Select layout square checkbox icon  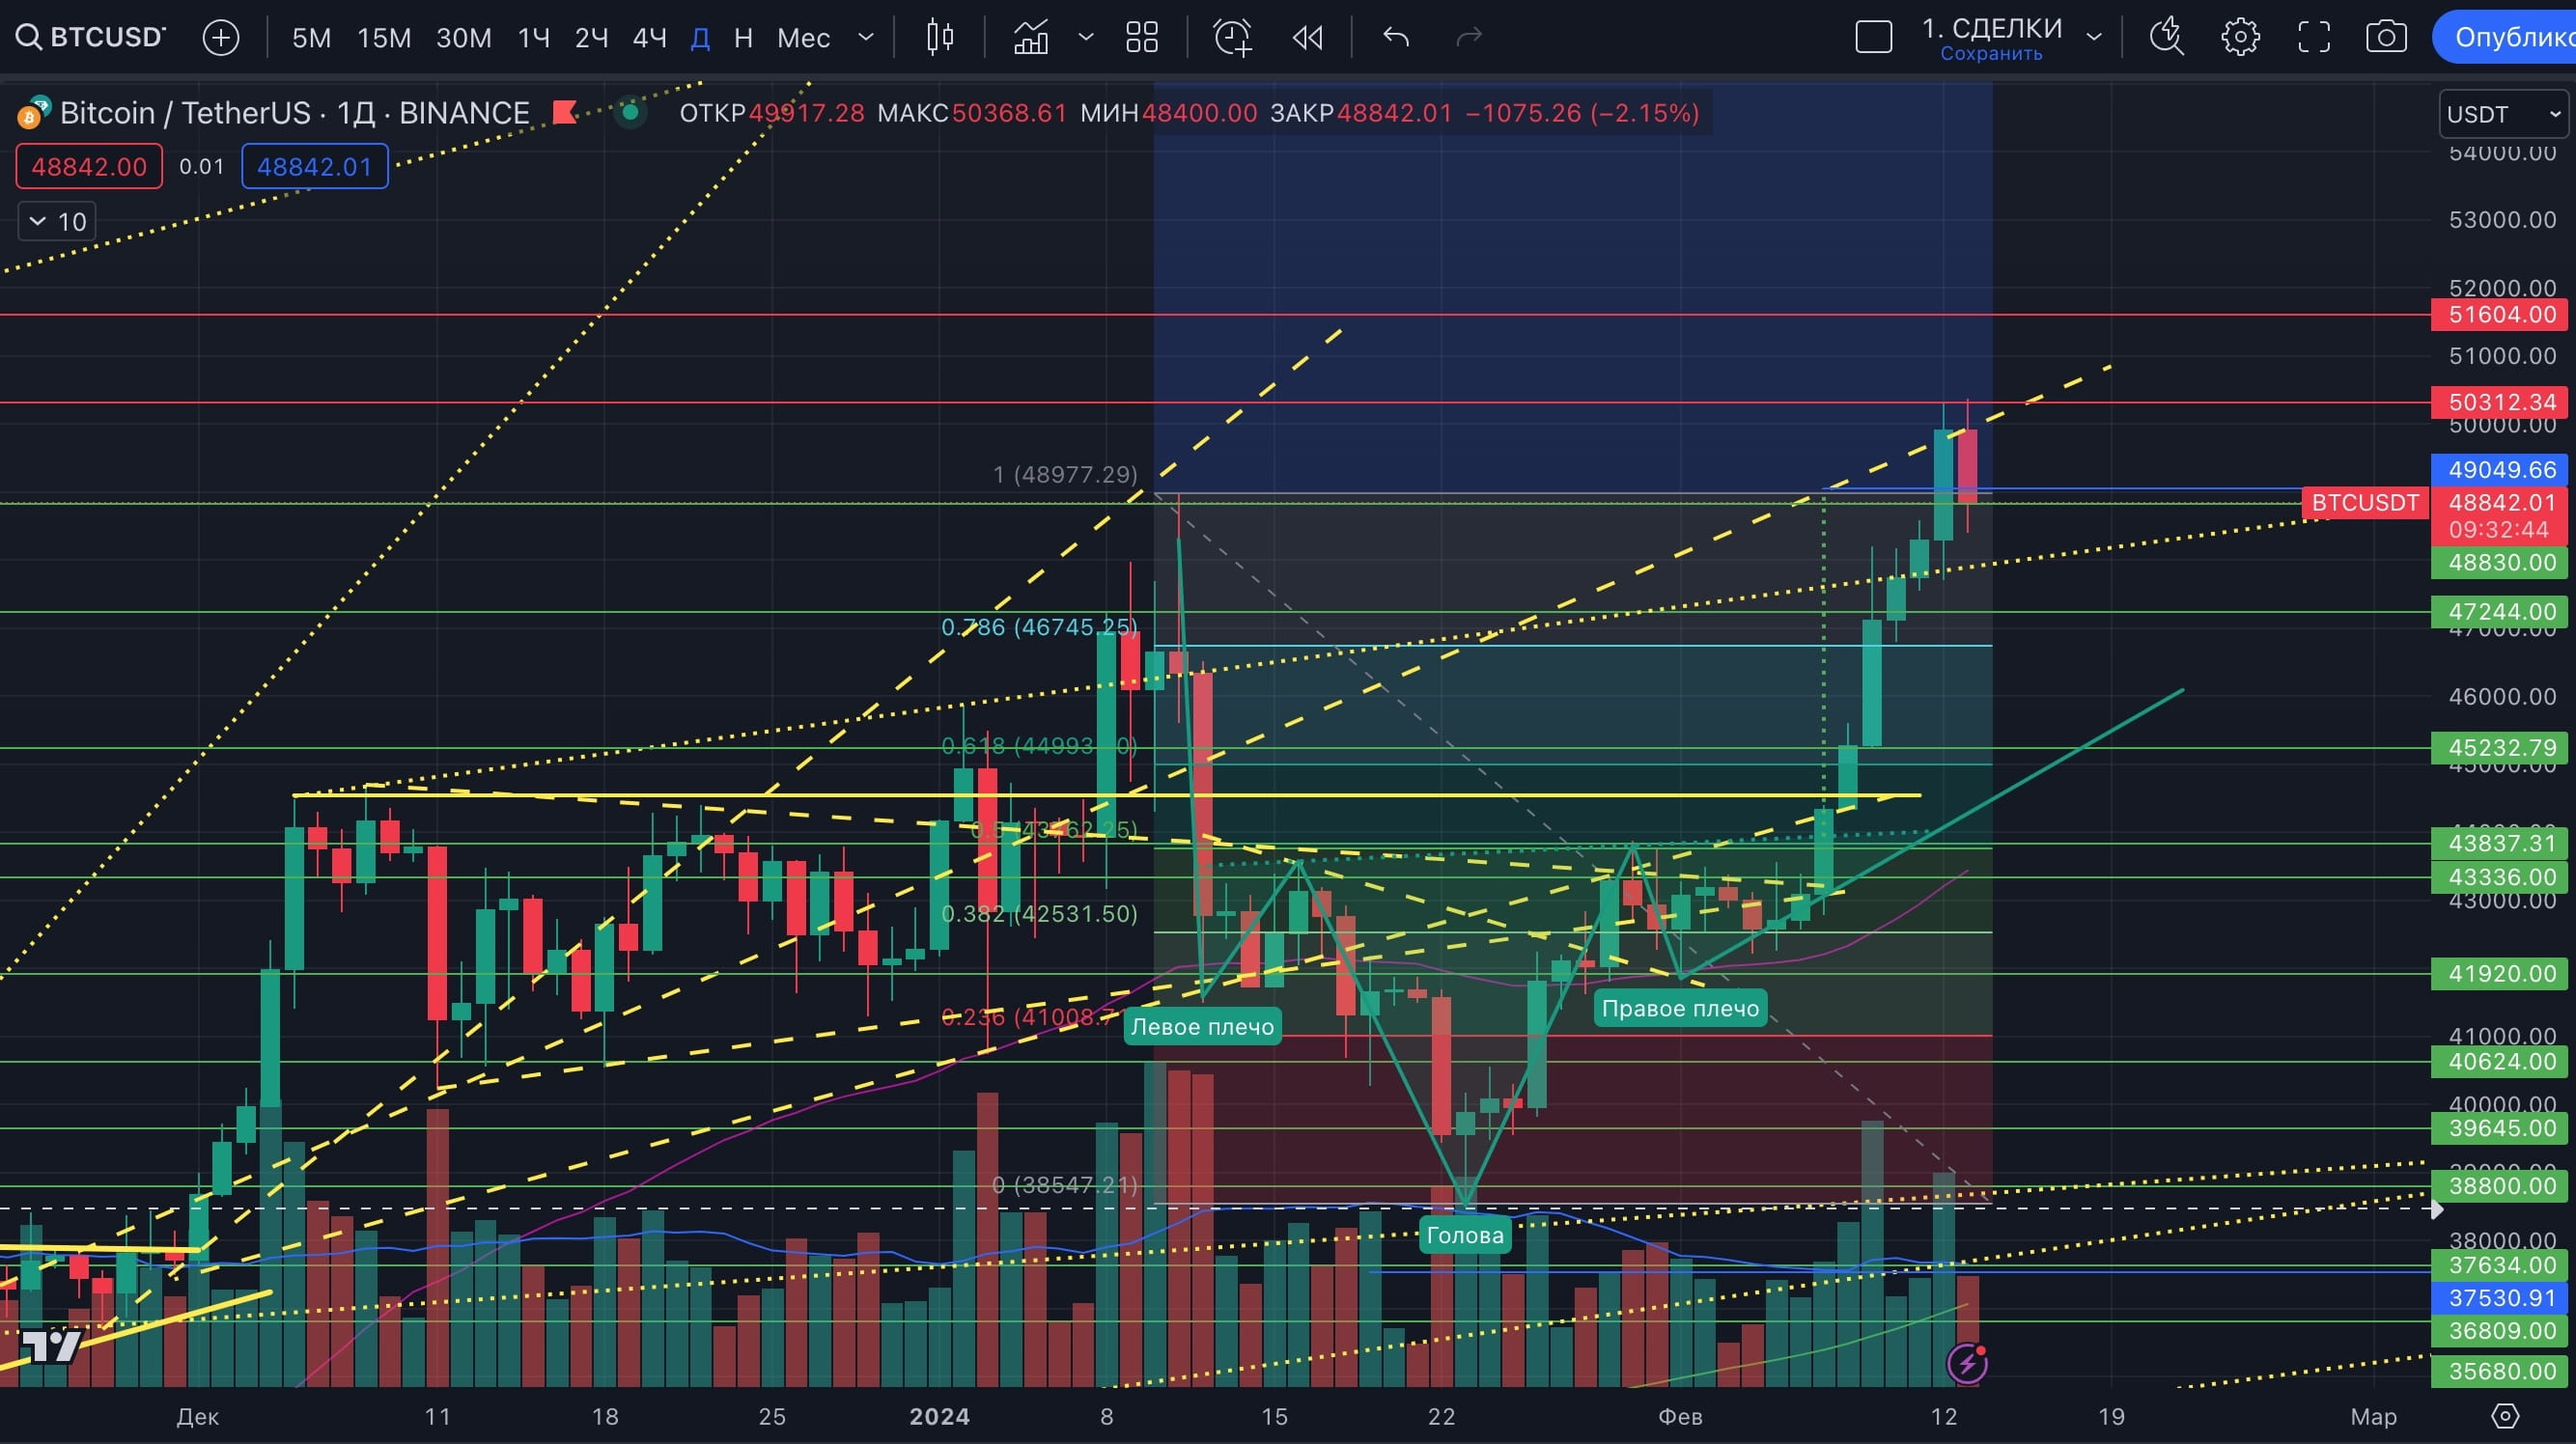(1873, 38)
